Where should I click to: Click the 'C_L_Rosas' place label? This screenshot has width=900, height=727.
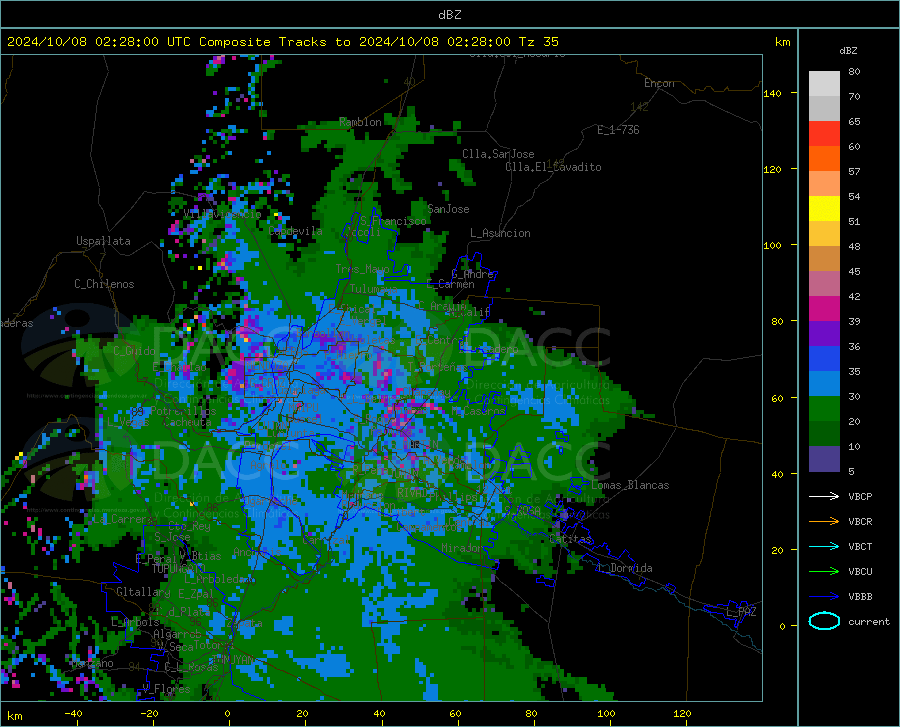pyautogui.click(x=191, y=667)
